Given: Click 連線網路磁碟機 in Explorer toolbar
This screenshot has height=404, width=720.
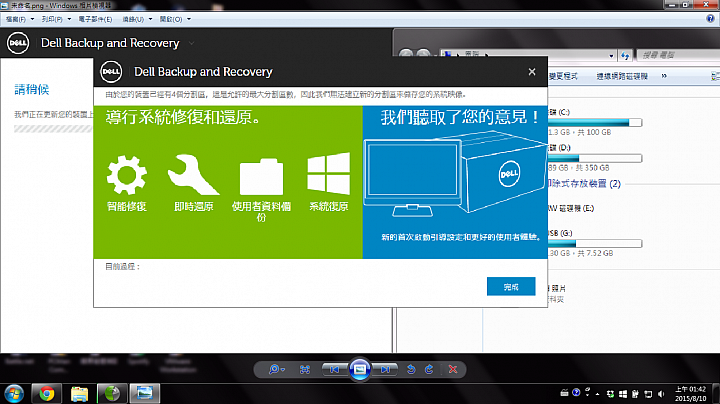Looking at the screenshot, I should point(622,76).
